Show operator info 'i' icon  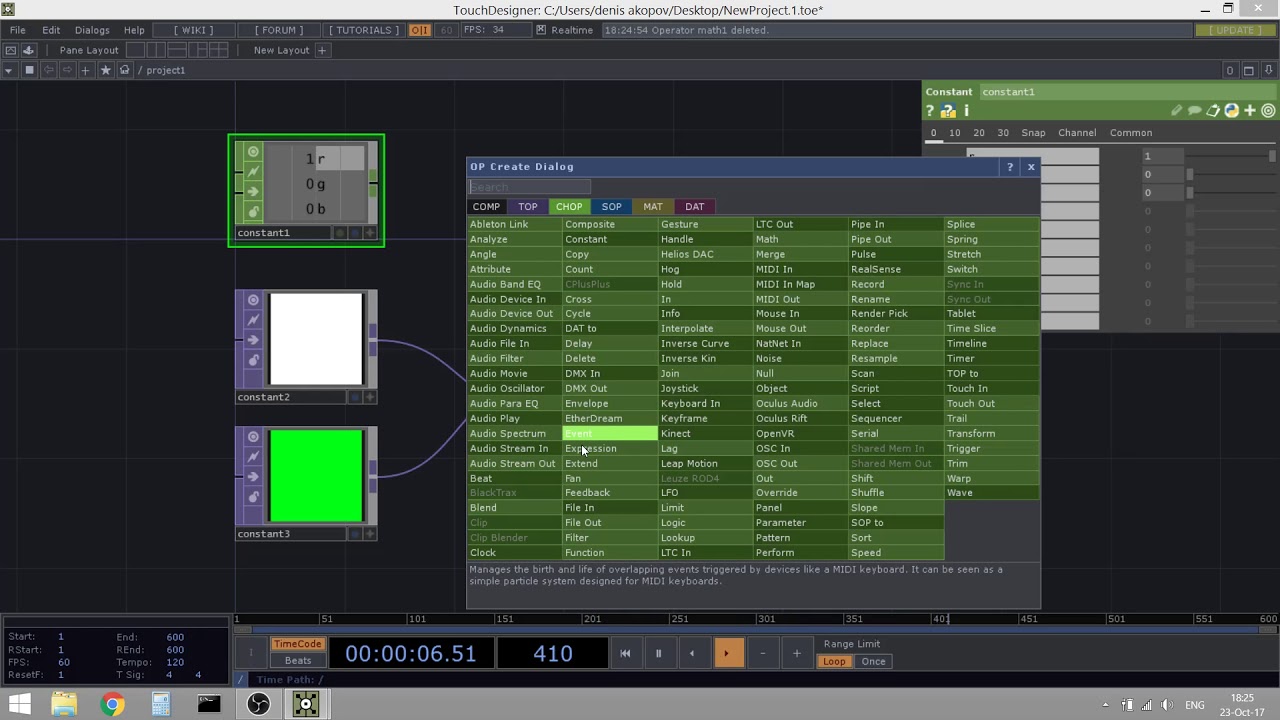[x=966, y=111]
